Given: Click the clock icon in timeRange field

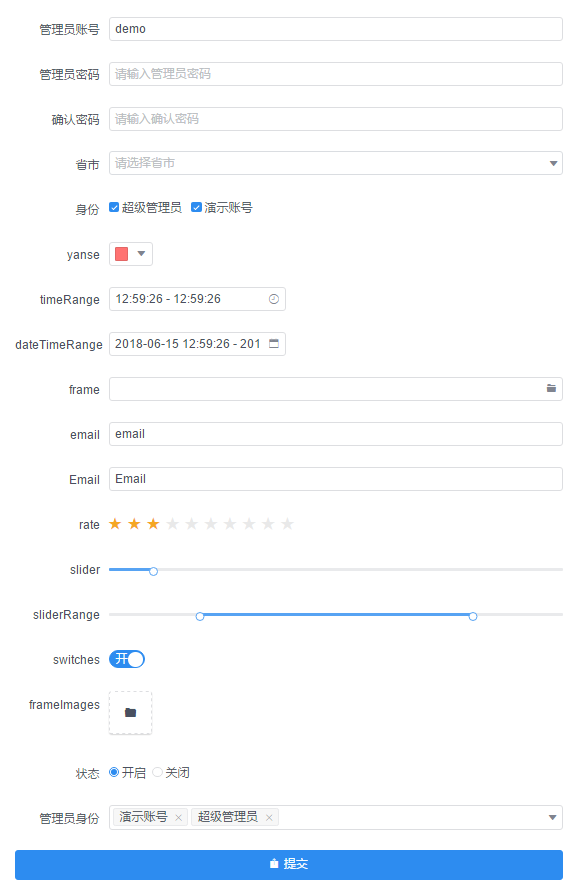Looking at the screenshot, I should pos(274,299).
